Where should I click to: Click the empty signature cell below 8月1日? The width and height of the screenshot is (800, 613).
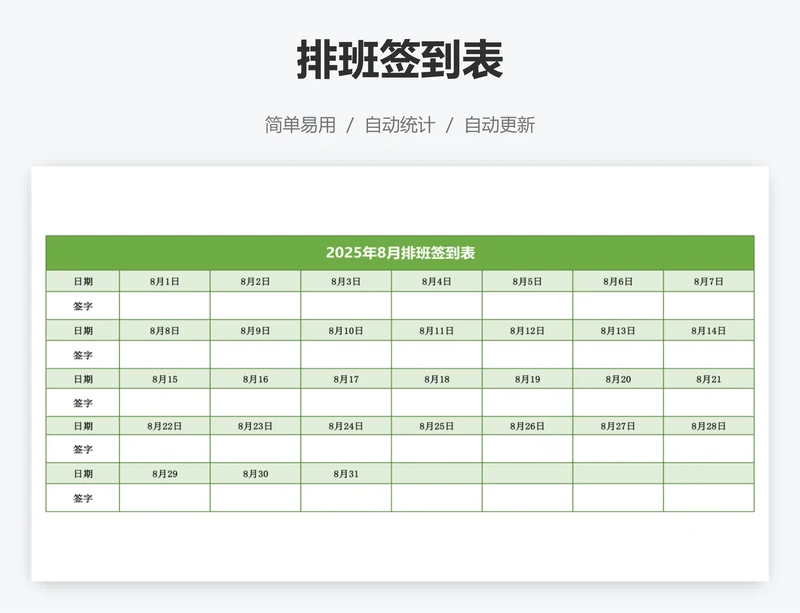(165, 306)
